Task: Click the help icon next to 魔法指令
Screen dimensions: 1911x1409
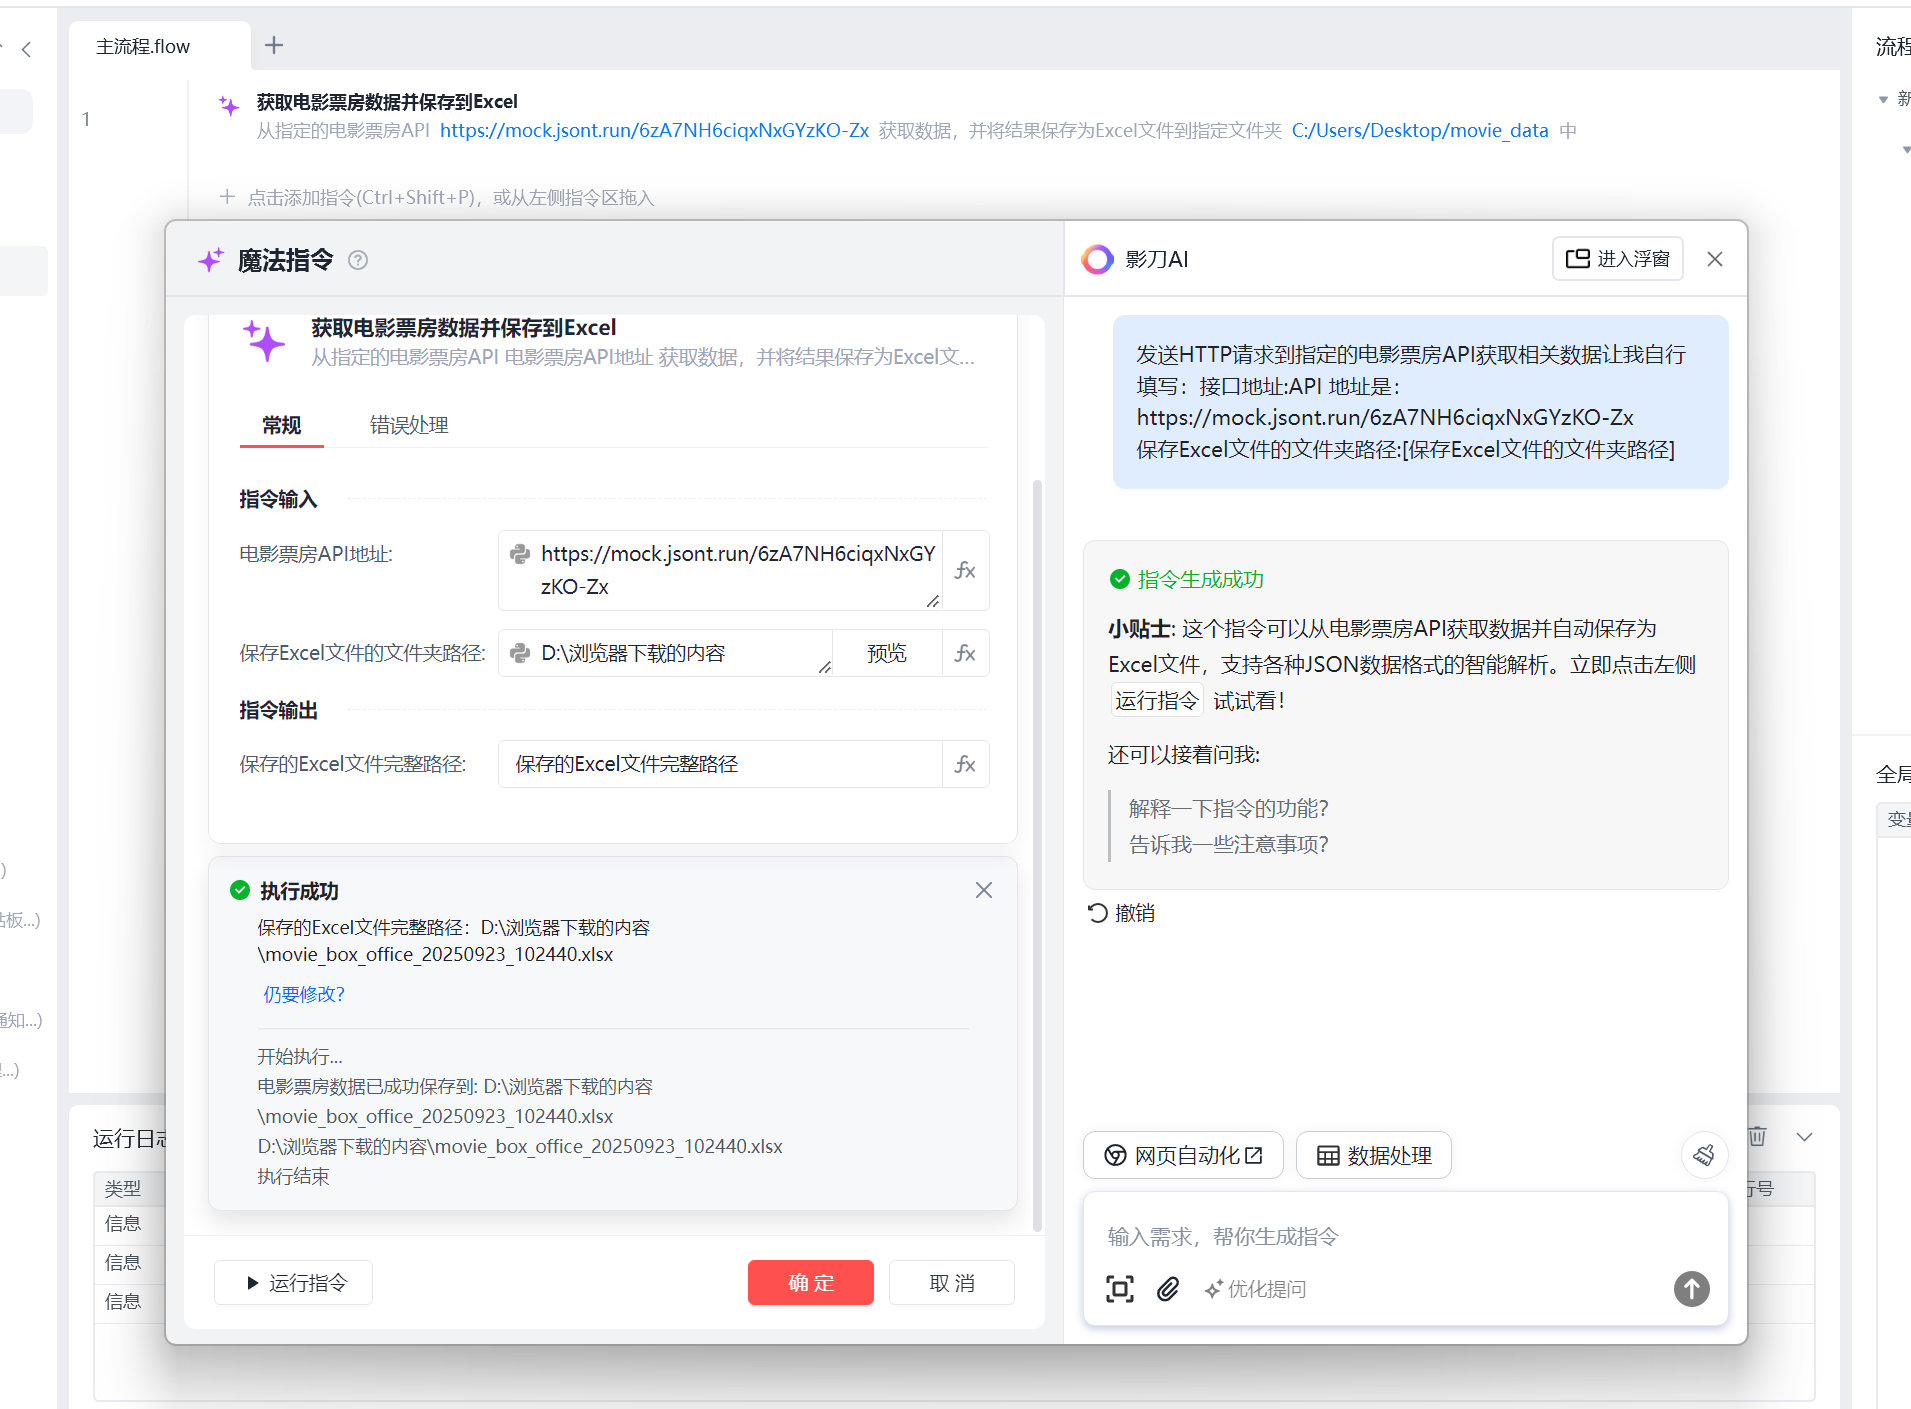Action: (358, 260)
